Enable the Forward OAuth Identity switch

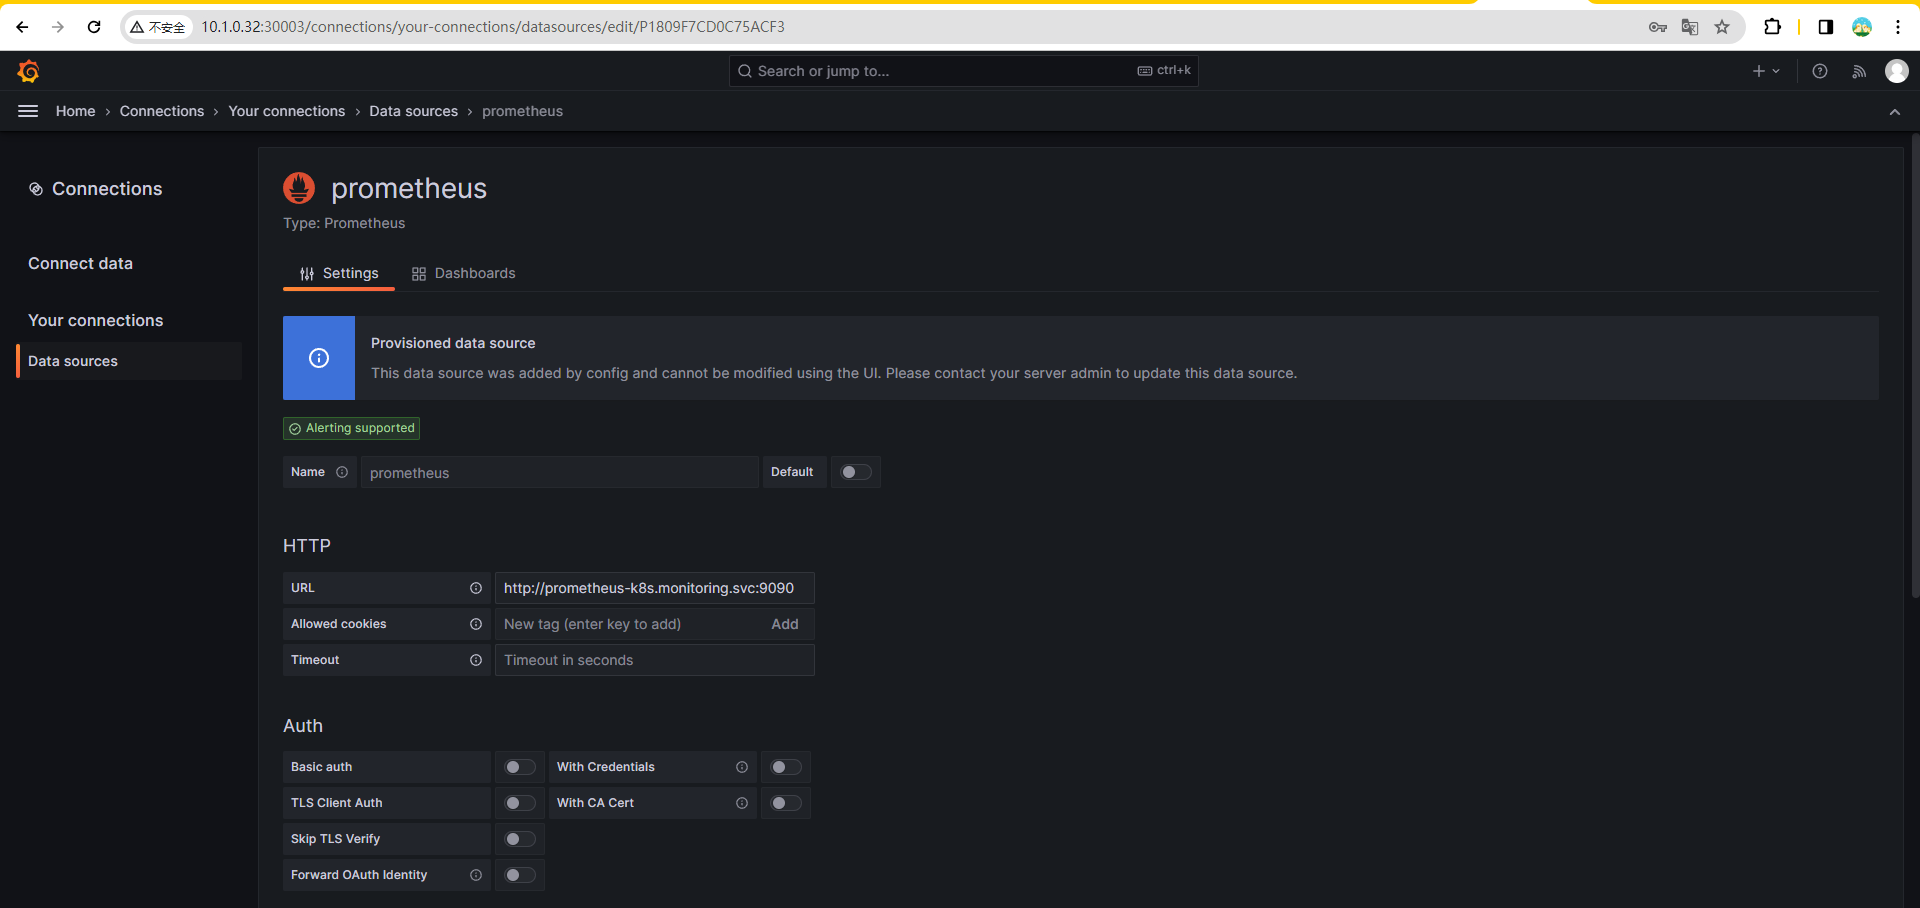tap(520, 875)
